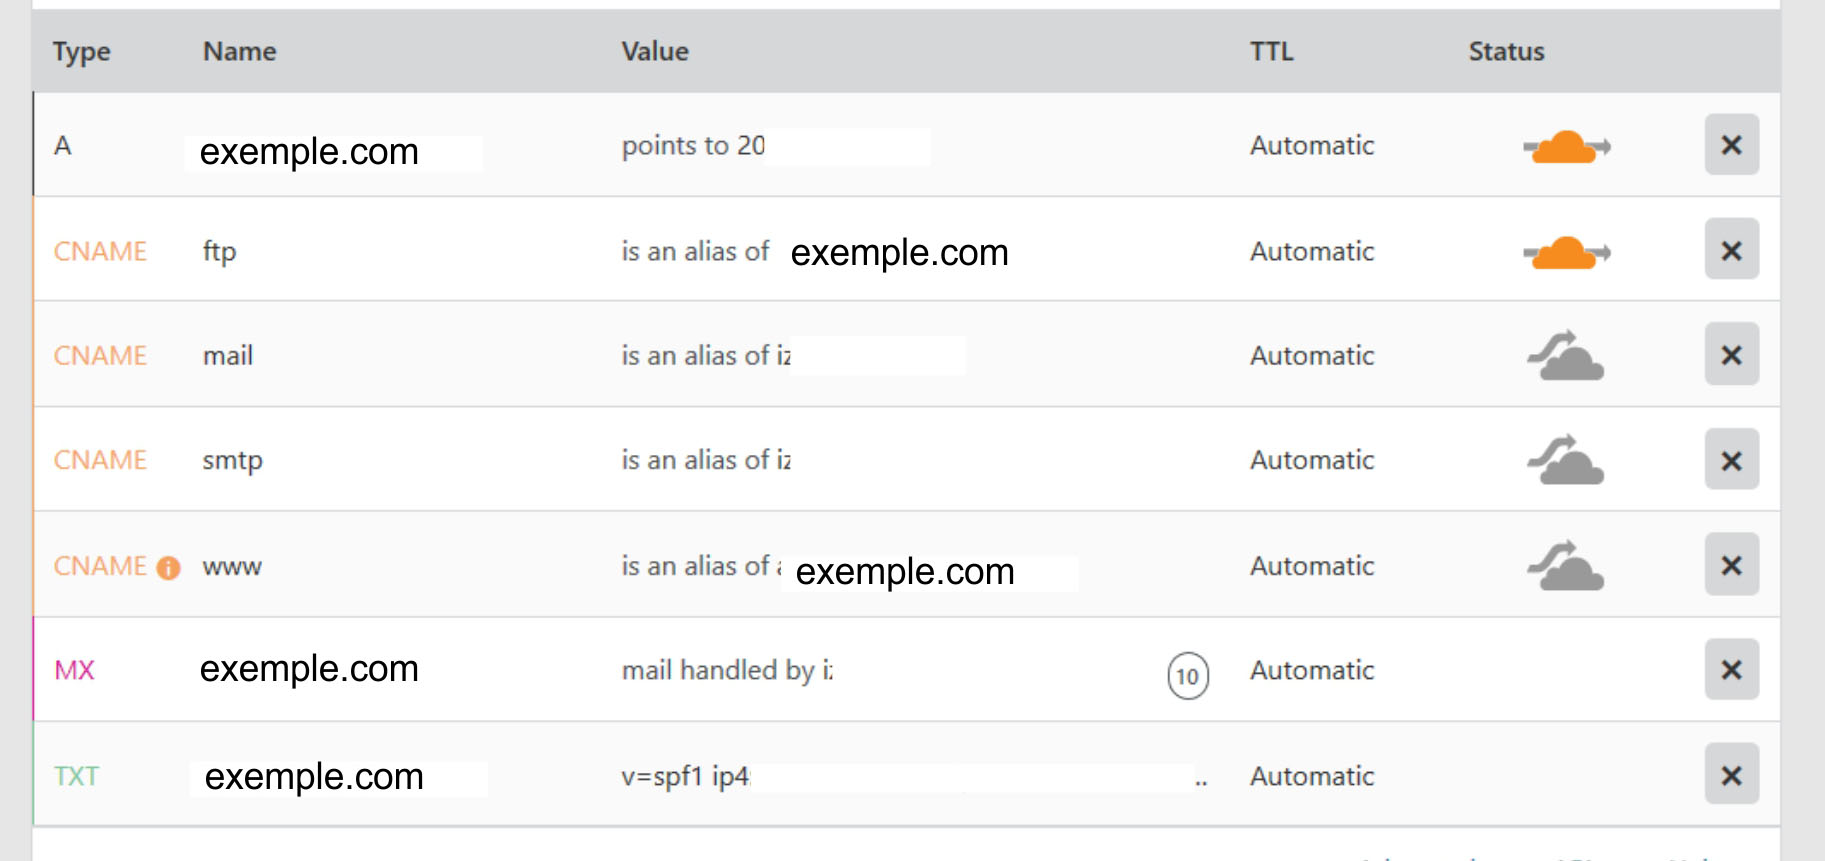Viewport: 1825px width, 861px height.
Task: Click the orange info icon beside CNAME www
Action: tap(169, 568)
